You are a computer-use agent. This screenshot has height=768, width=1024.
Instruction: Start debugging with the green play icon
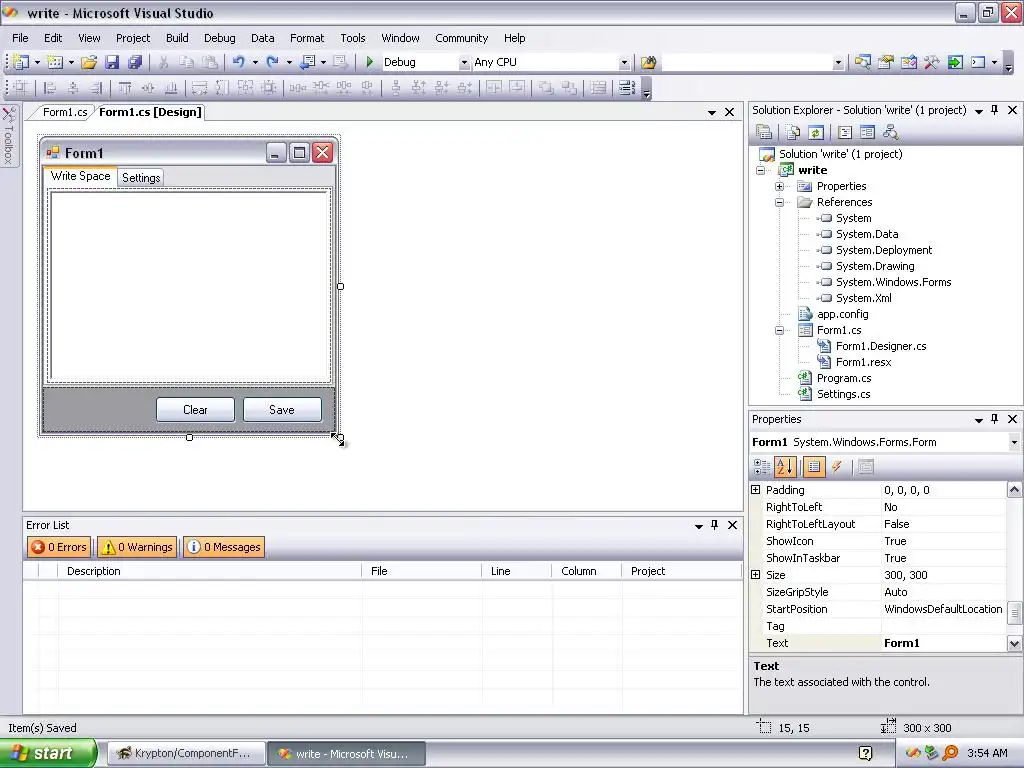[370, 62]
